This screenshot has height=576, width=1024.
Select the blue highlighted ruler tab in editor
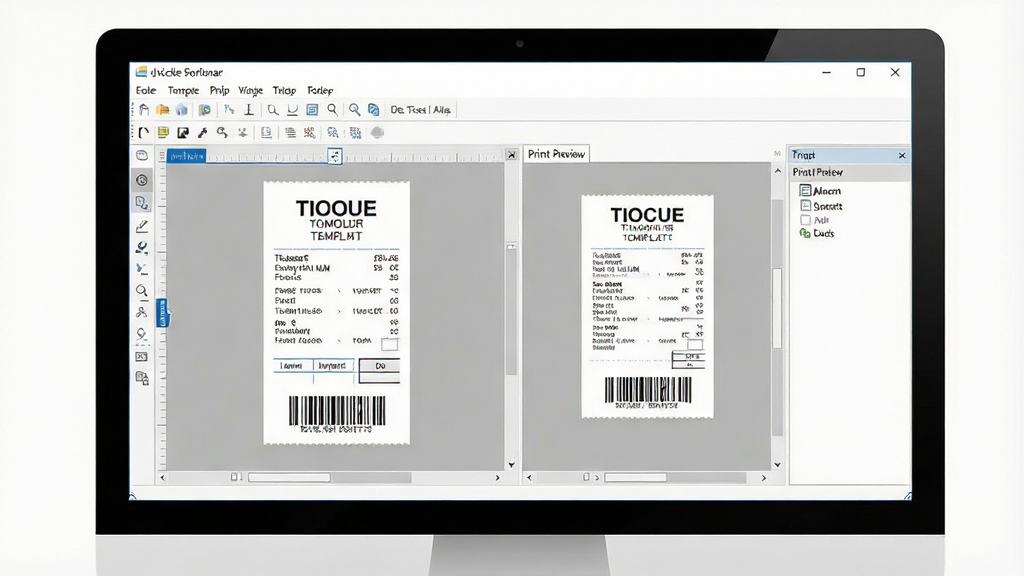187,156
